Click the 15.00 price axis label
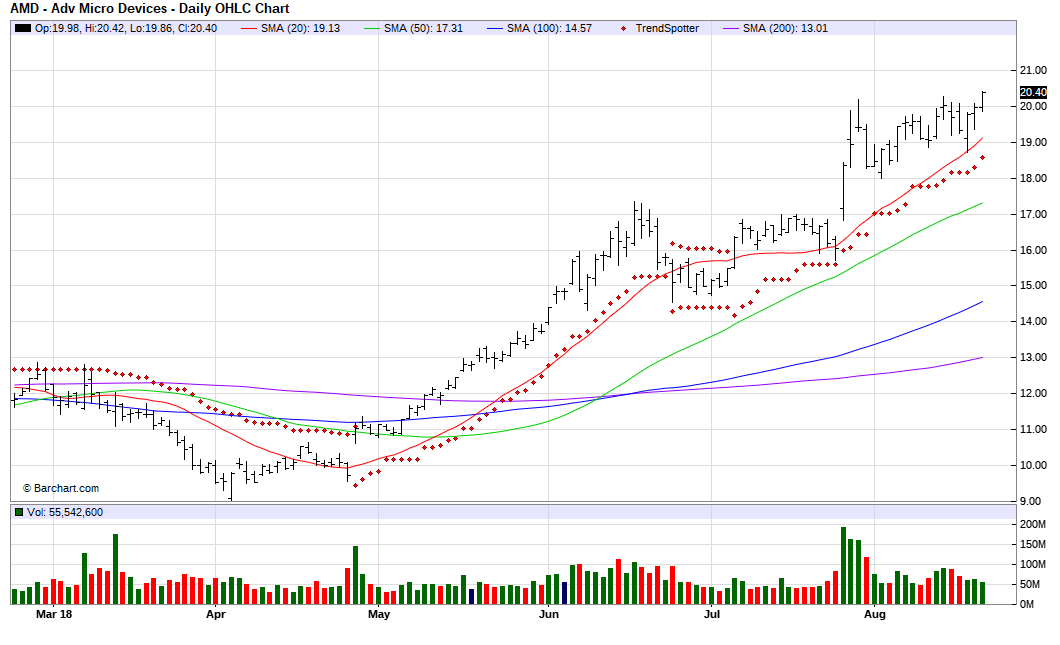Image resolution: width=1060 pixels, height=645 pixels. point(1033,285)
